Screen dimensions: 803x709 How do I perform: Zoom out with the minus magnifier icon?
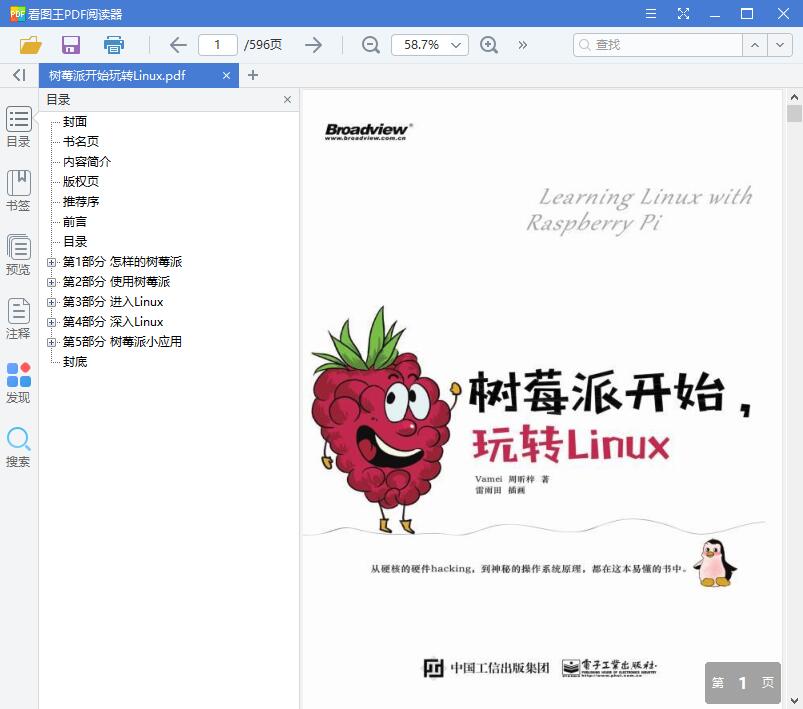[371, 45]
